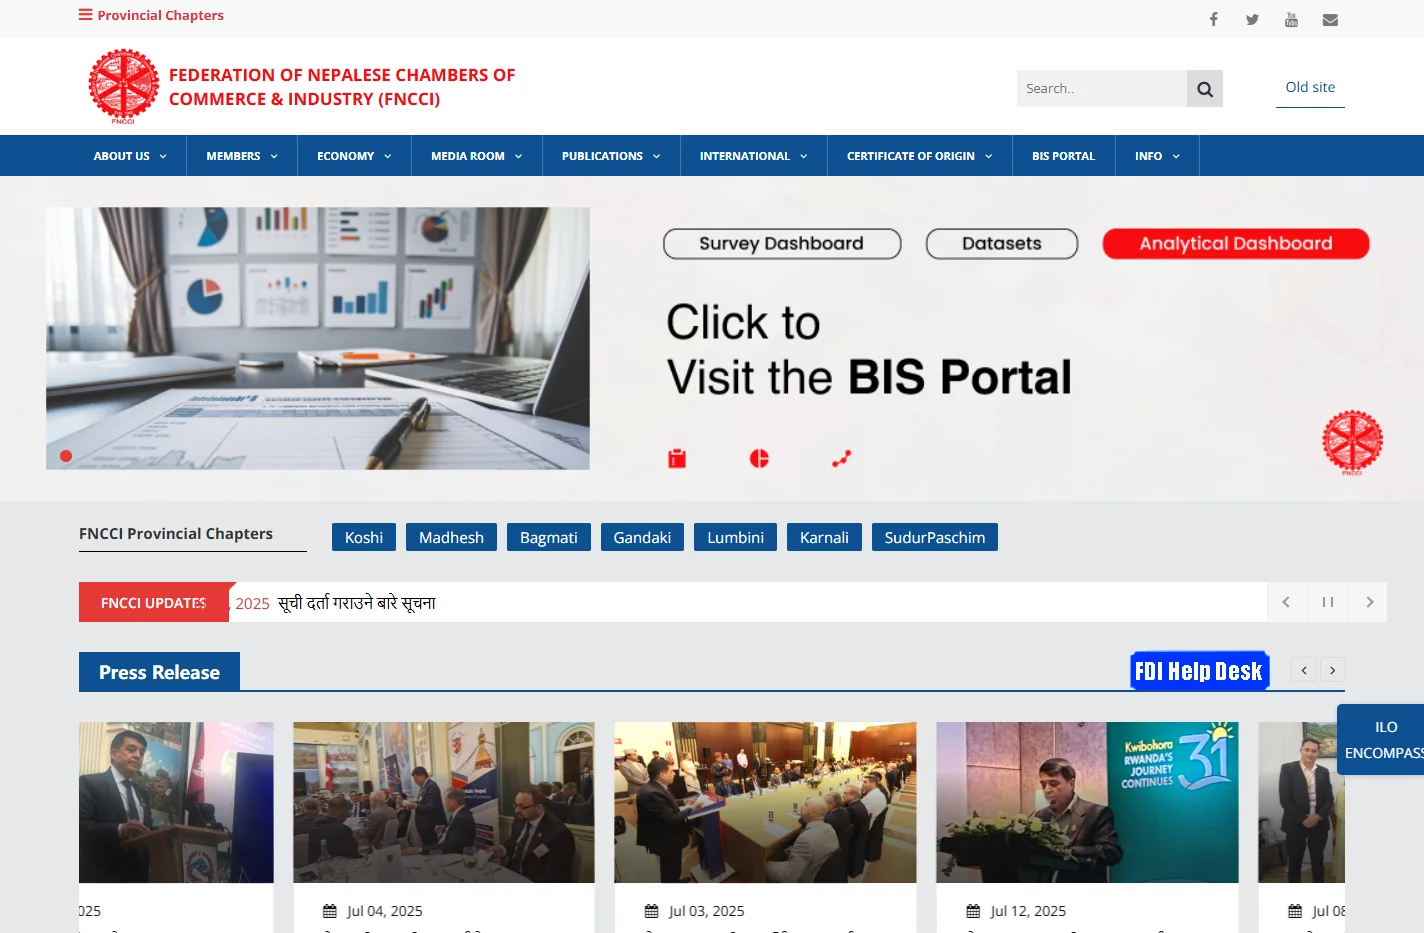Click the red carousel dot on banner image

[x=66, y=456]
